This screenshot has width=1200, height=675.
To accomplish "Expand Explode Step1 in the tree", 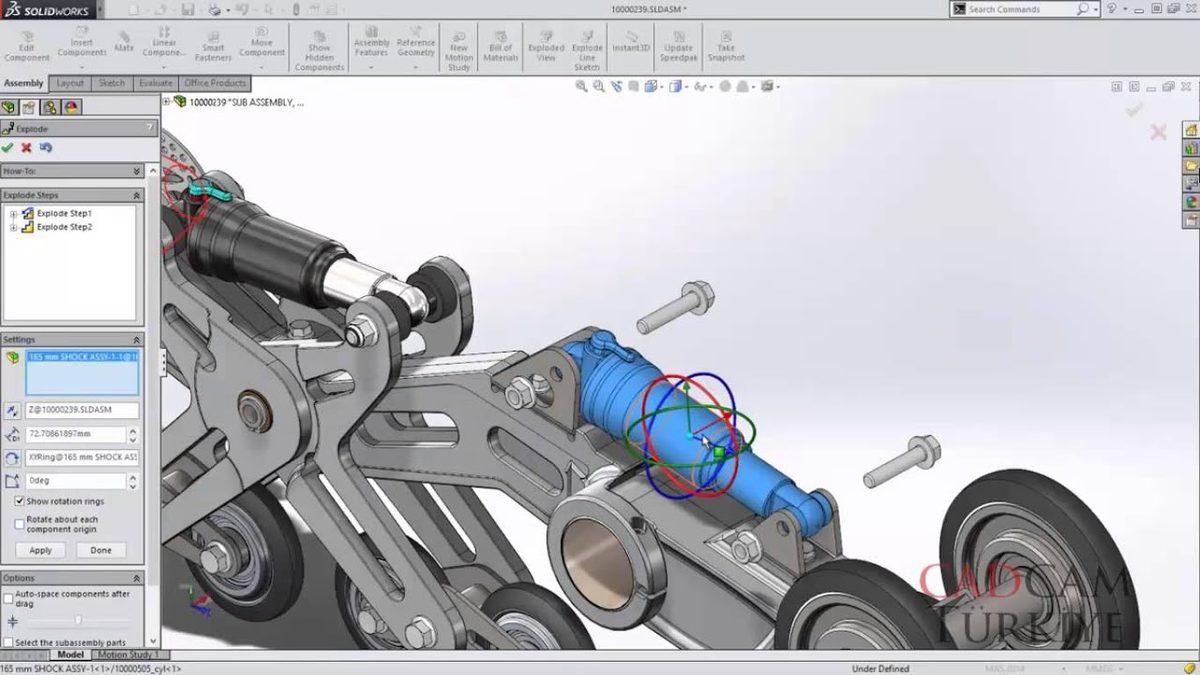I will [x=14, y=212].
